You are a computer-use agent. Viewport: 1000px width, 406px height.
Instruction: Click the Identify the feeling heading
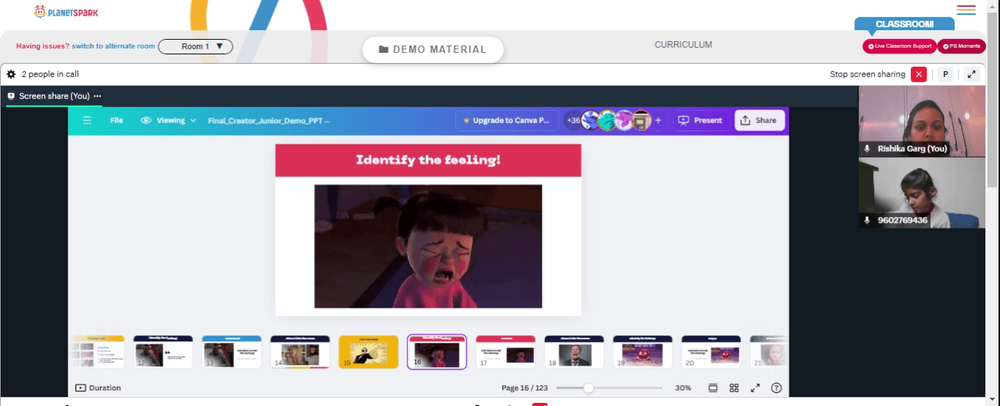click(428, 160)
